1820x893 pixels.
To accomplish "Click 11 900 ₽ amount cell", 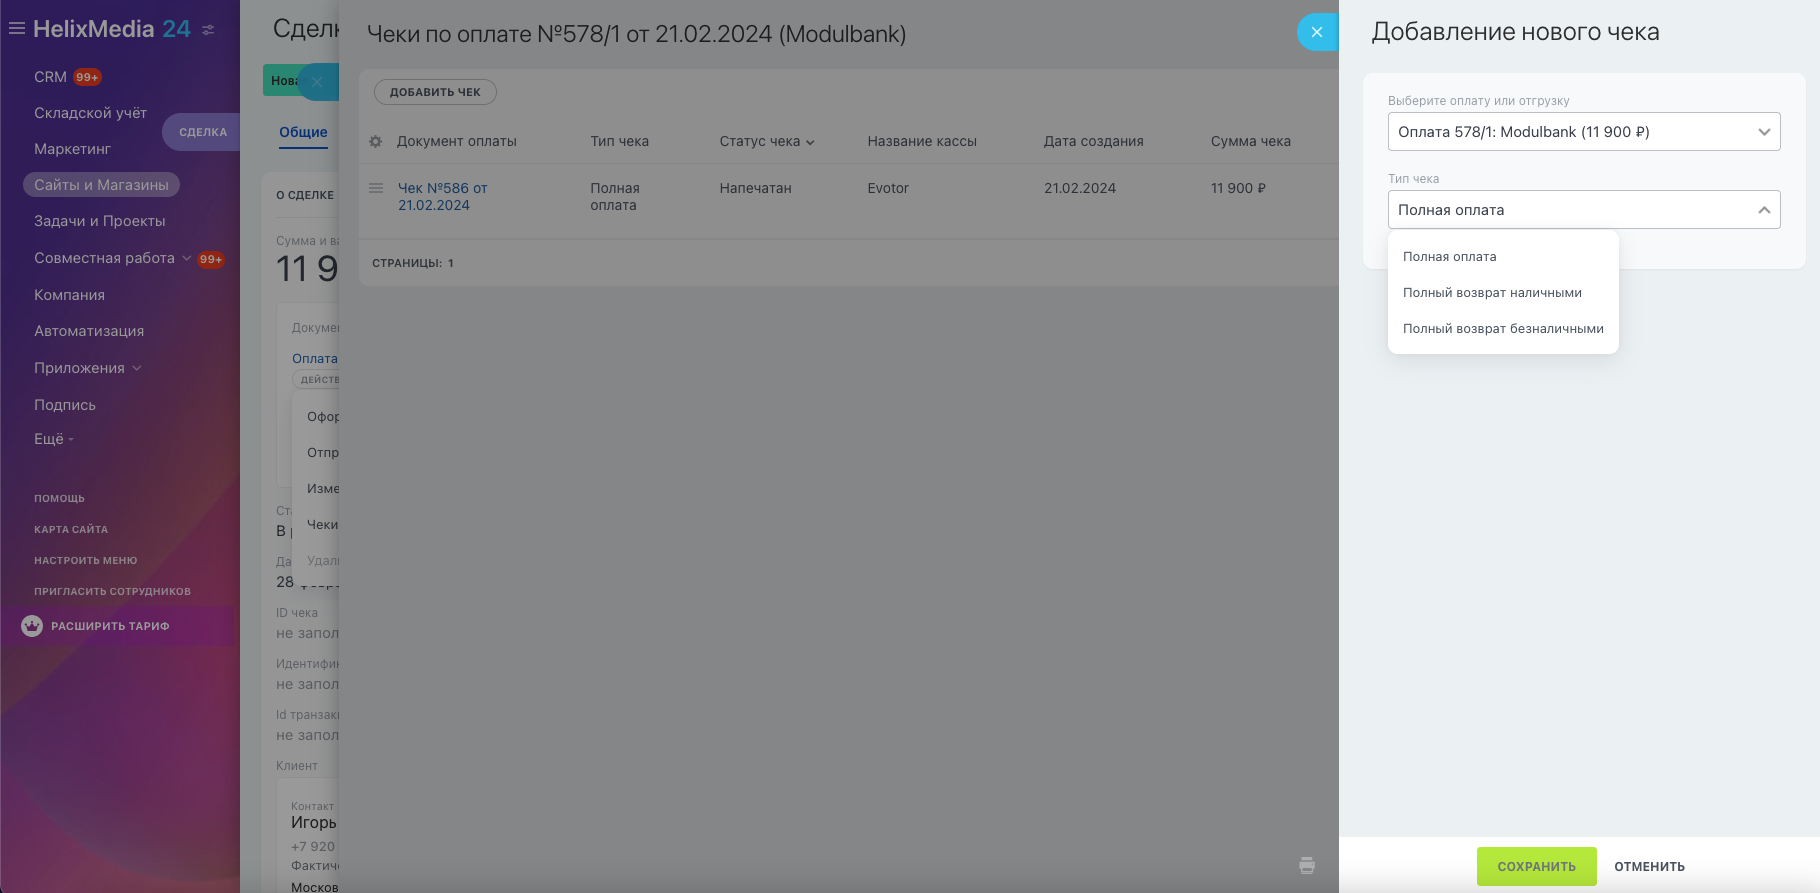I will (x=1239, y=188).
